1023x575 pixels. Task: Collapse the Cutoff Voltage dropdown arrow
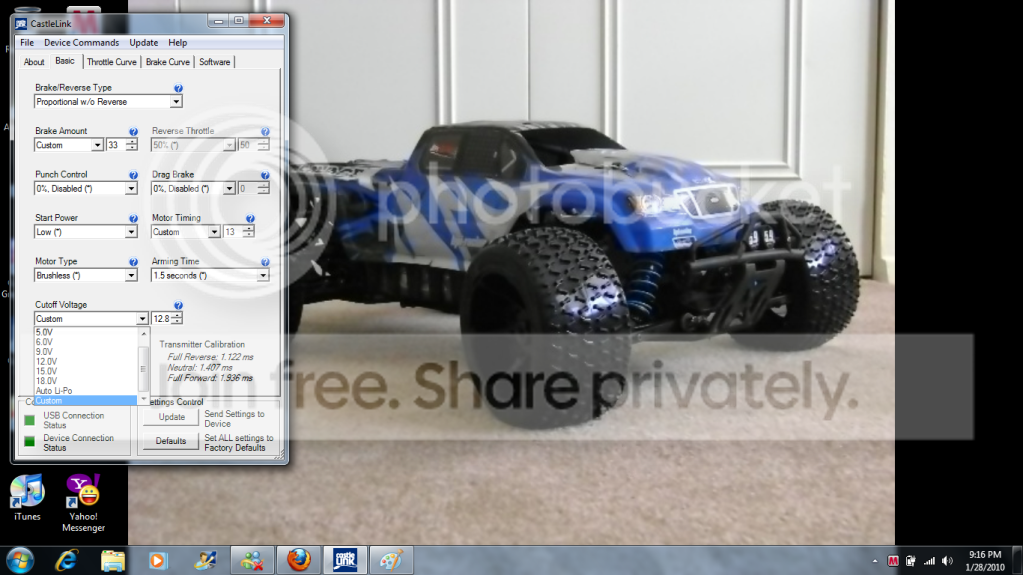pos(142,319)
